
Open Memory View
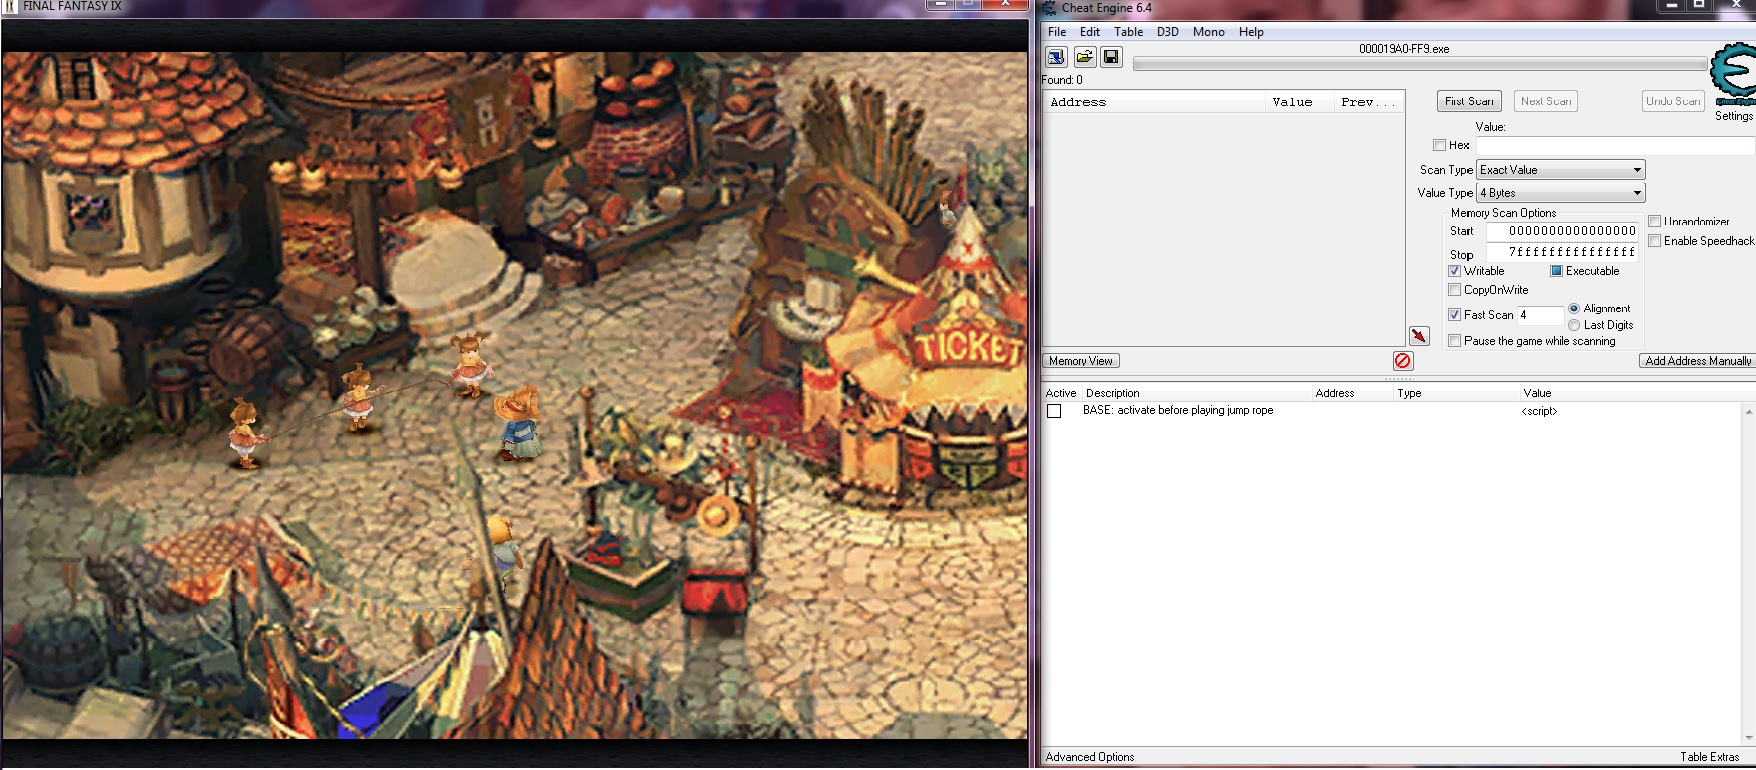point(1081,361)
